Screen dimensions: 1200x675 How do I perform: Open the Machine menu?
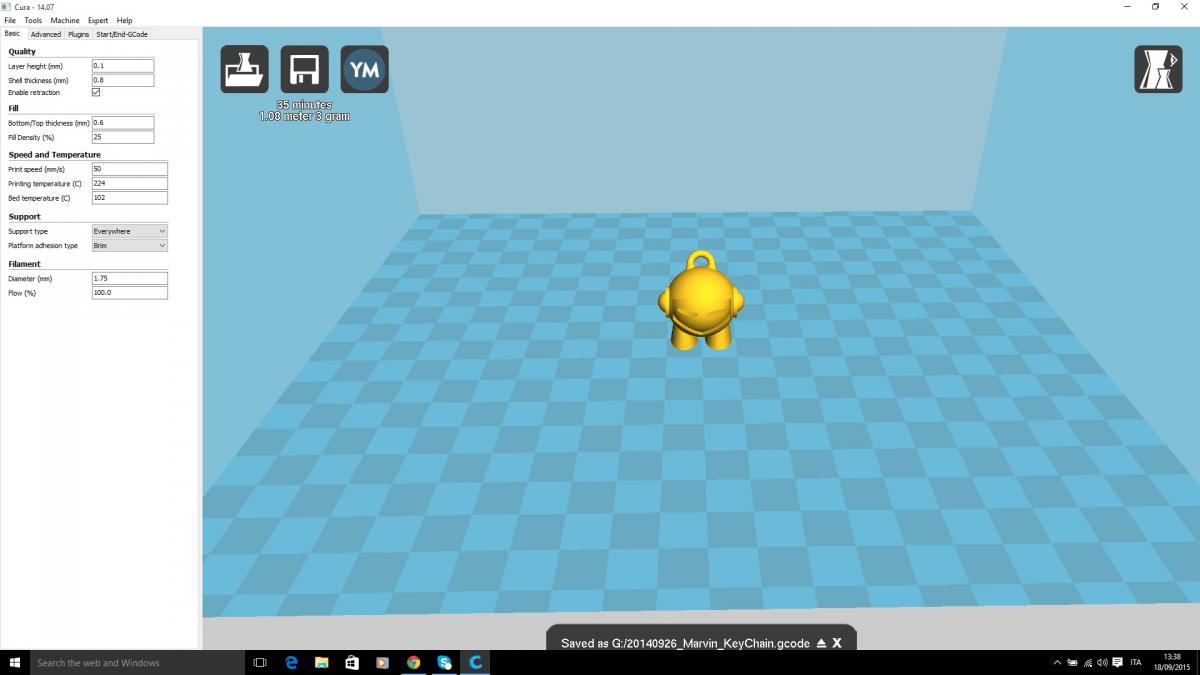[65, 20]
